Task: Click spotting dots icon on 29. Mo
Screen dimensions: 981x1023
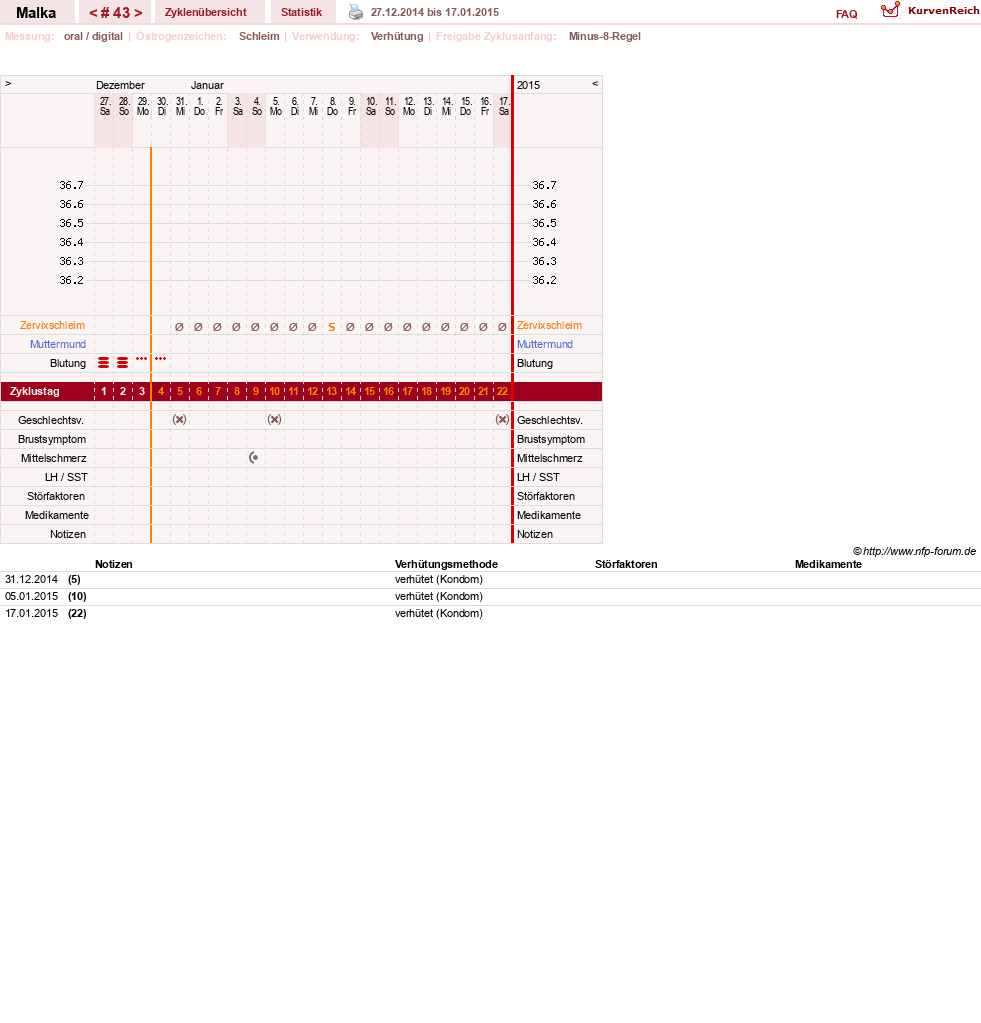Action: [142, 359]
